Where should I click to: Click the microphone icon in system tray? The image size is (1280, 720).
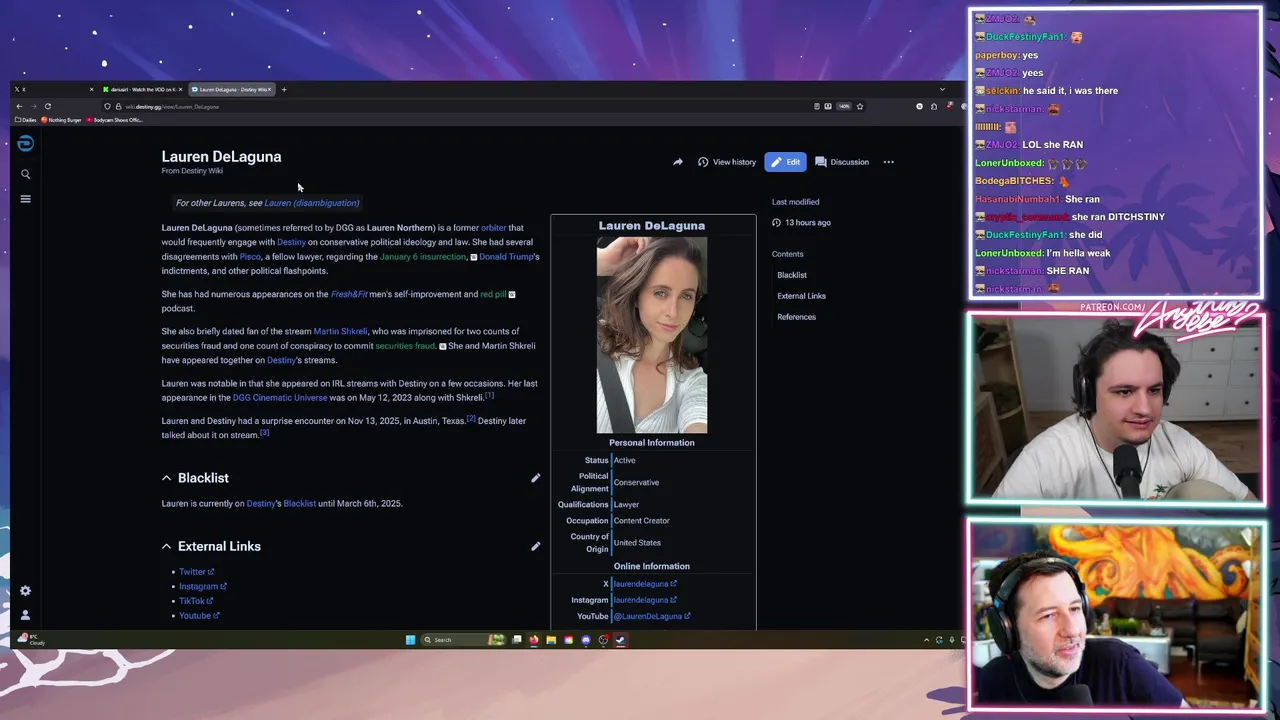pos(952,640)
